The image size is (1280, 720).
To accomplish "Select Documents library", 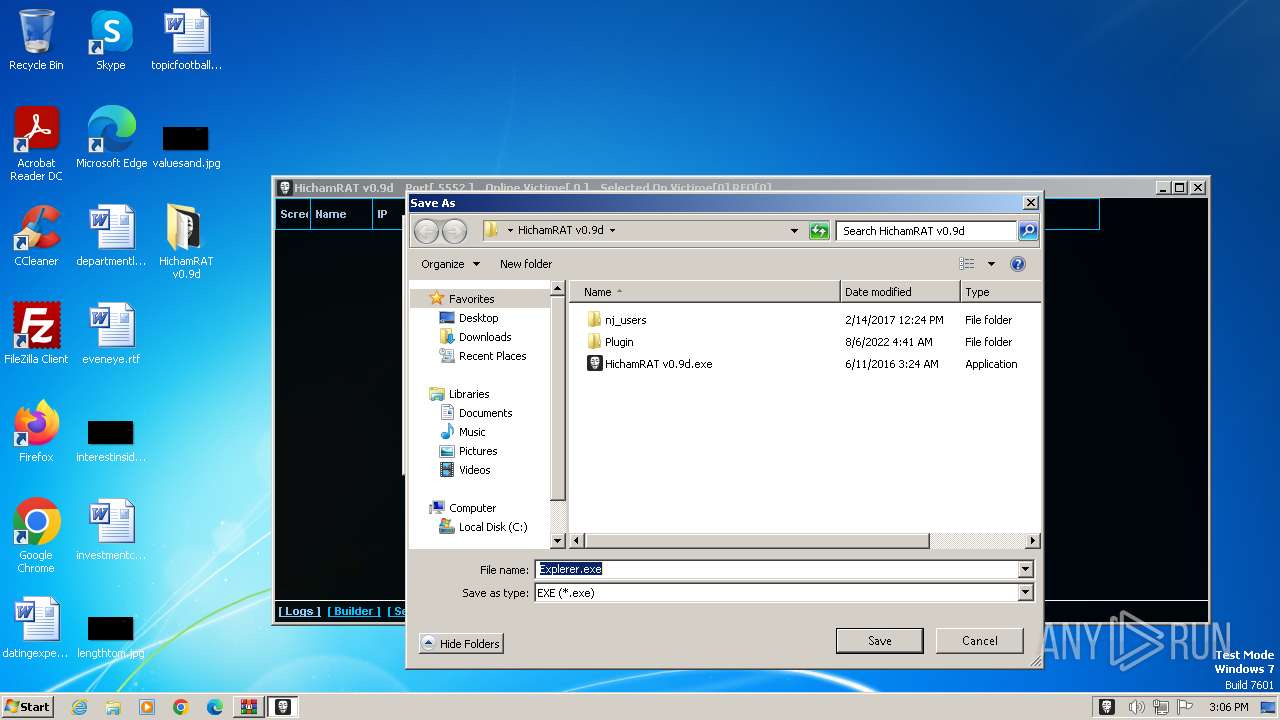I will [x=485, y=413].
